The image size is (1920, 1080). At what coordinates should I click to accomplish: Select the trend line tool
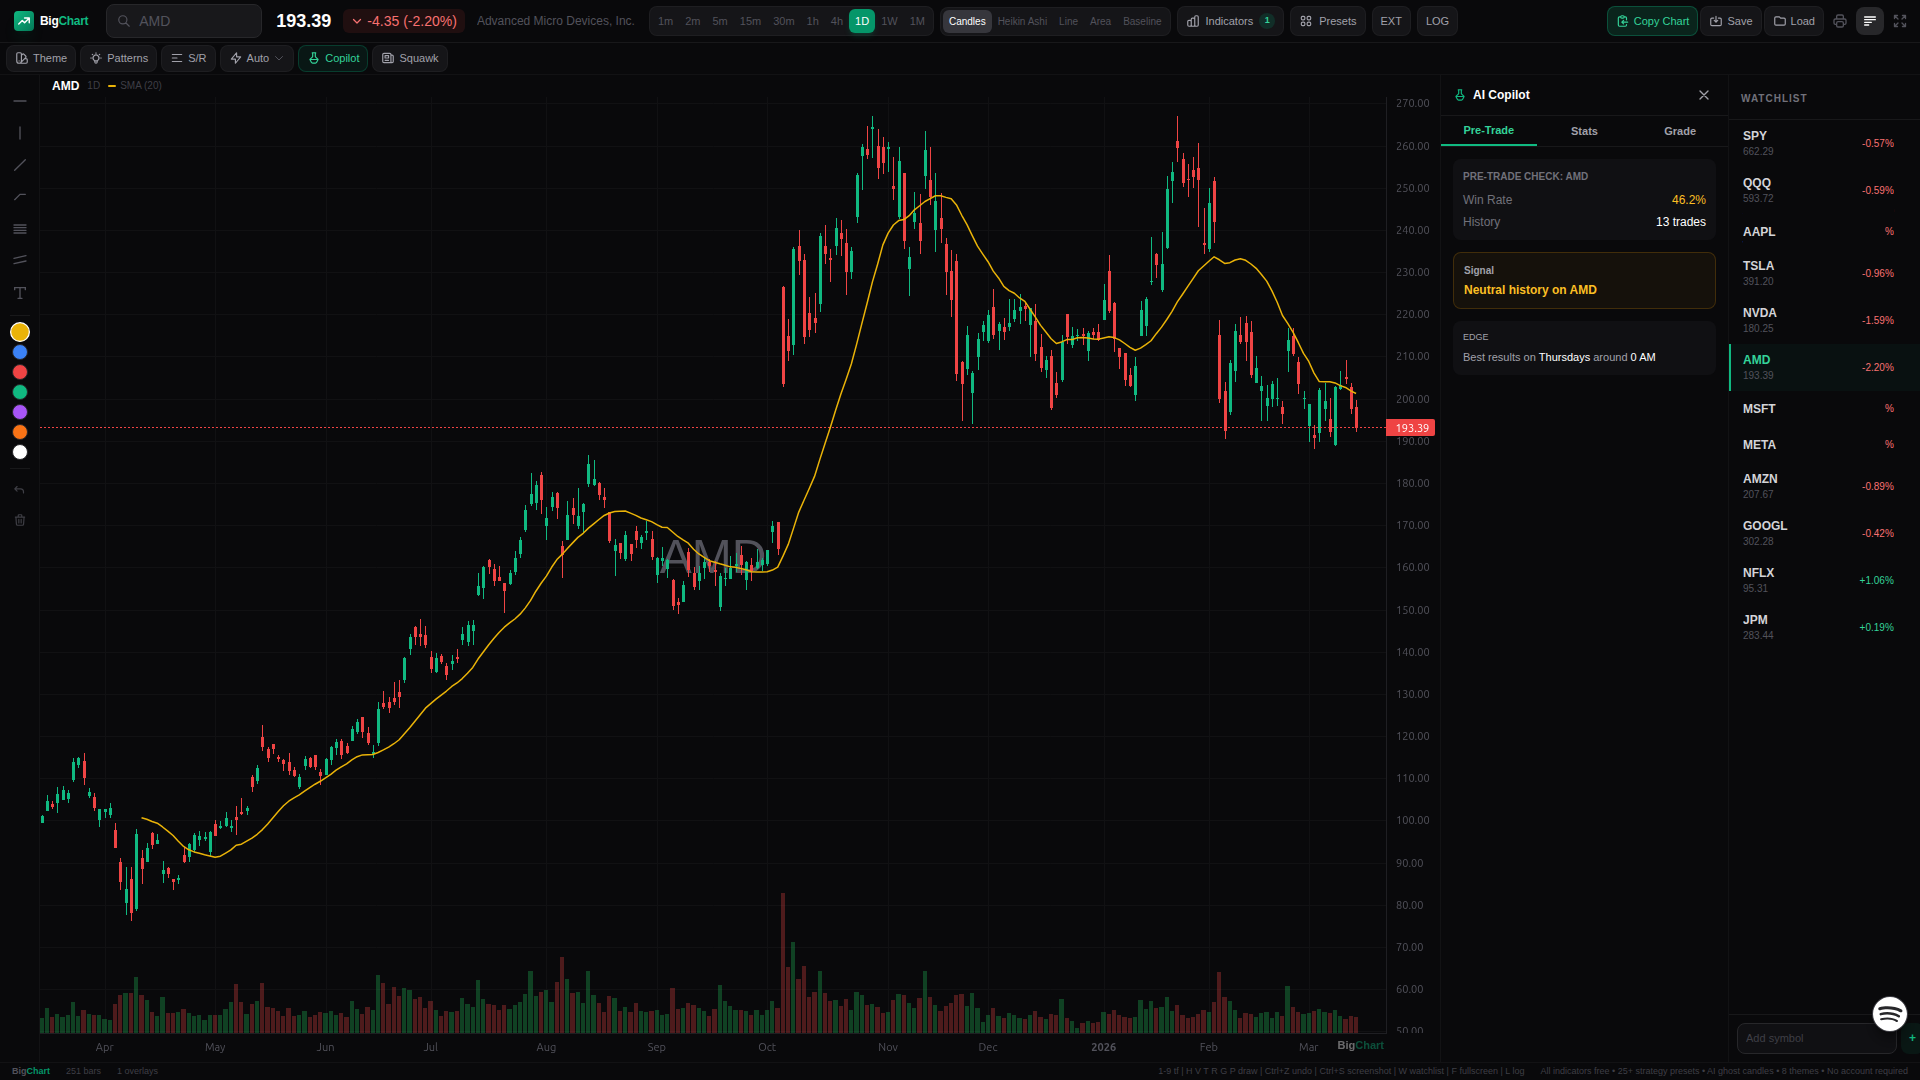tap(20, 165)
